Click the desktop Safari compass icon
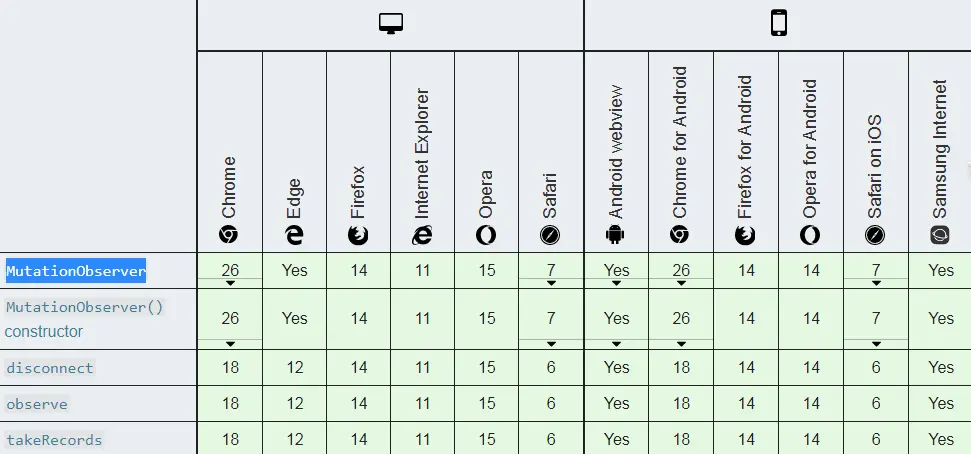 pyautogui.click(x=550, y=234)
